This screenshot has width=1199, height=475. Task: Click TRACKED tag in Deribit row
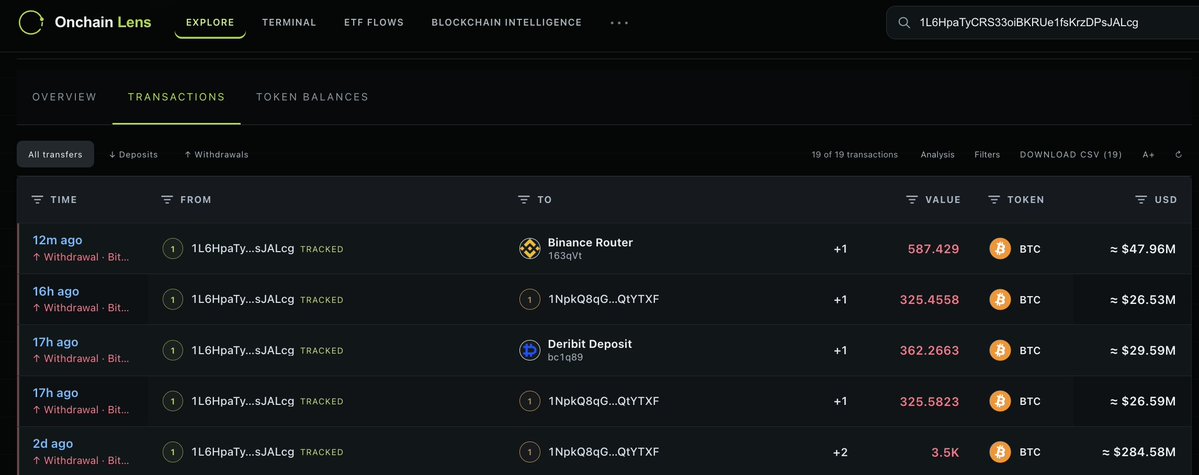(x=322, y=350)
